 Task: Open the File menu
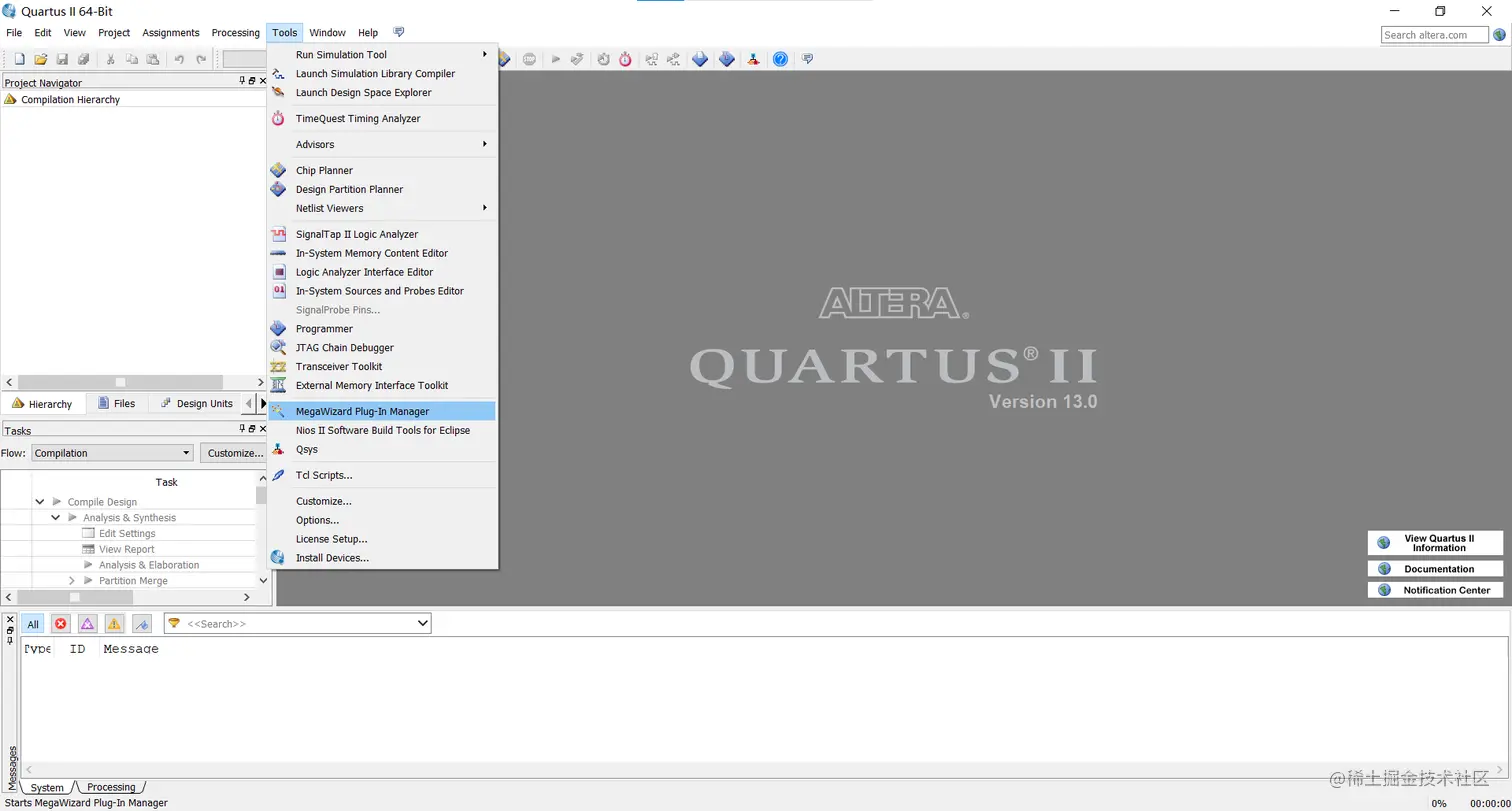pos(14,33)
